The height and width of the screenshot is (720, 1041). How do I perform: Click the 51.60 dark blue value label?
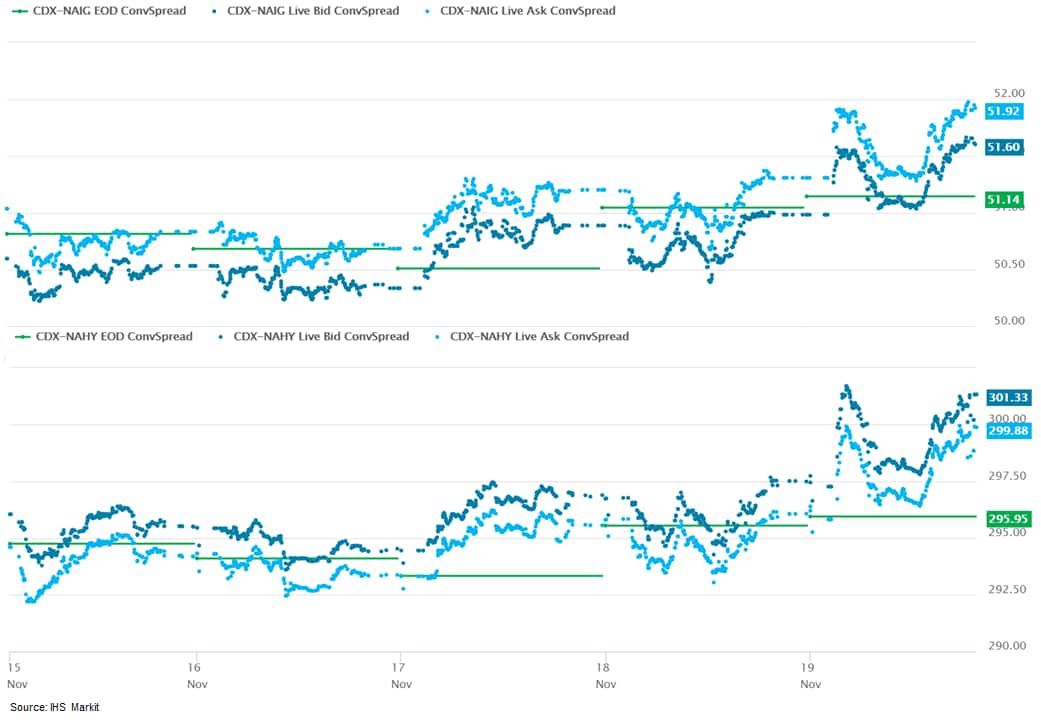pos(1002,147)
